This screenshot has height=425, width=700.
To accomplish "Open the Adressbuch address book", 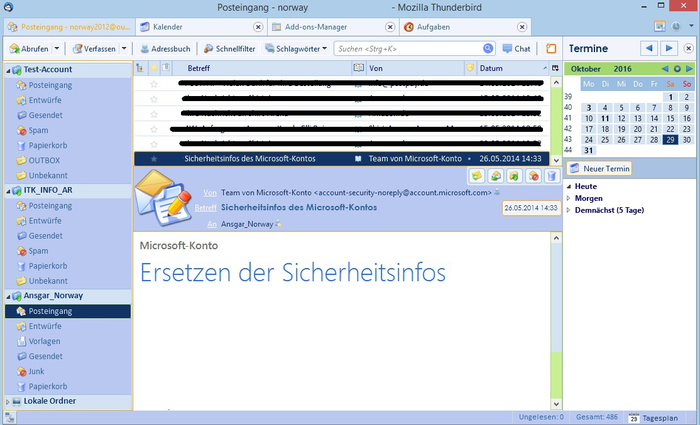I will point(165,49).
